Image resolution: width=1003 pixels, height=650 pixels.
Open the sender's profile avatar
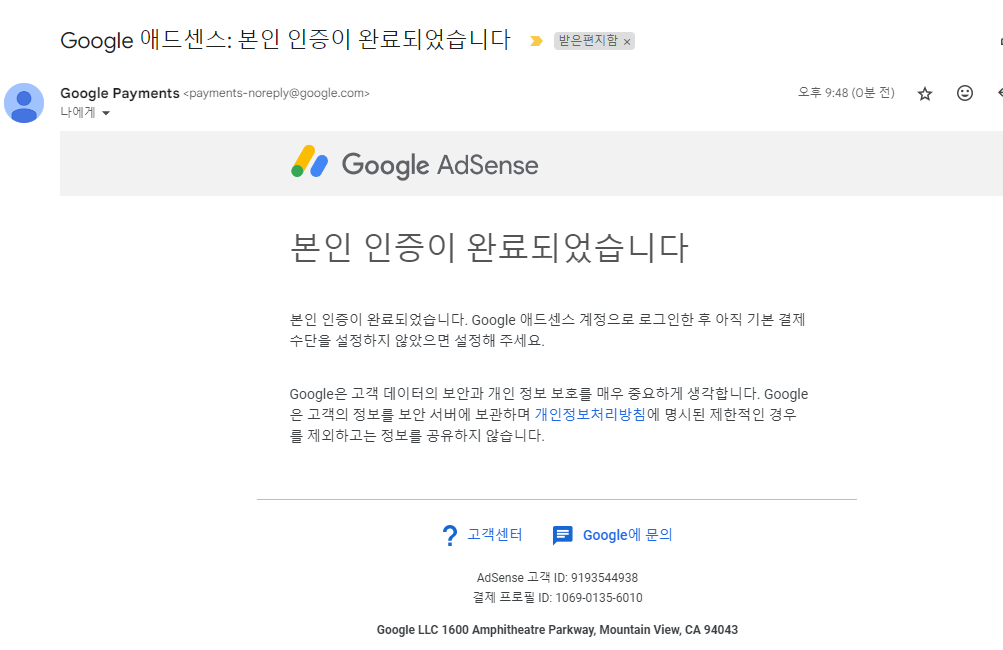click(x=24, y=103)
